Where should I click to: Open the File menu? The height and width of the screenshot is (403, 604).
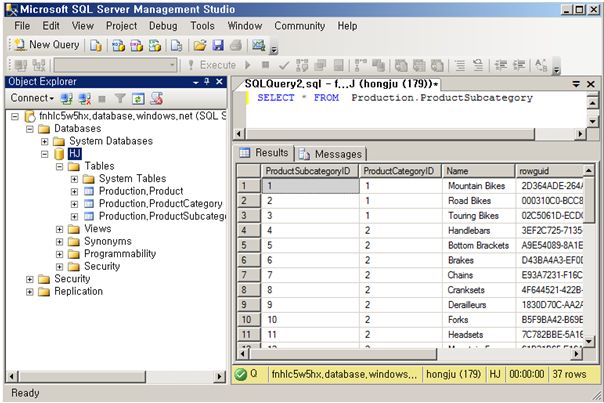(22, 26)
